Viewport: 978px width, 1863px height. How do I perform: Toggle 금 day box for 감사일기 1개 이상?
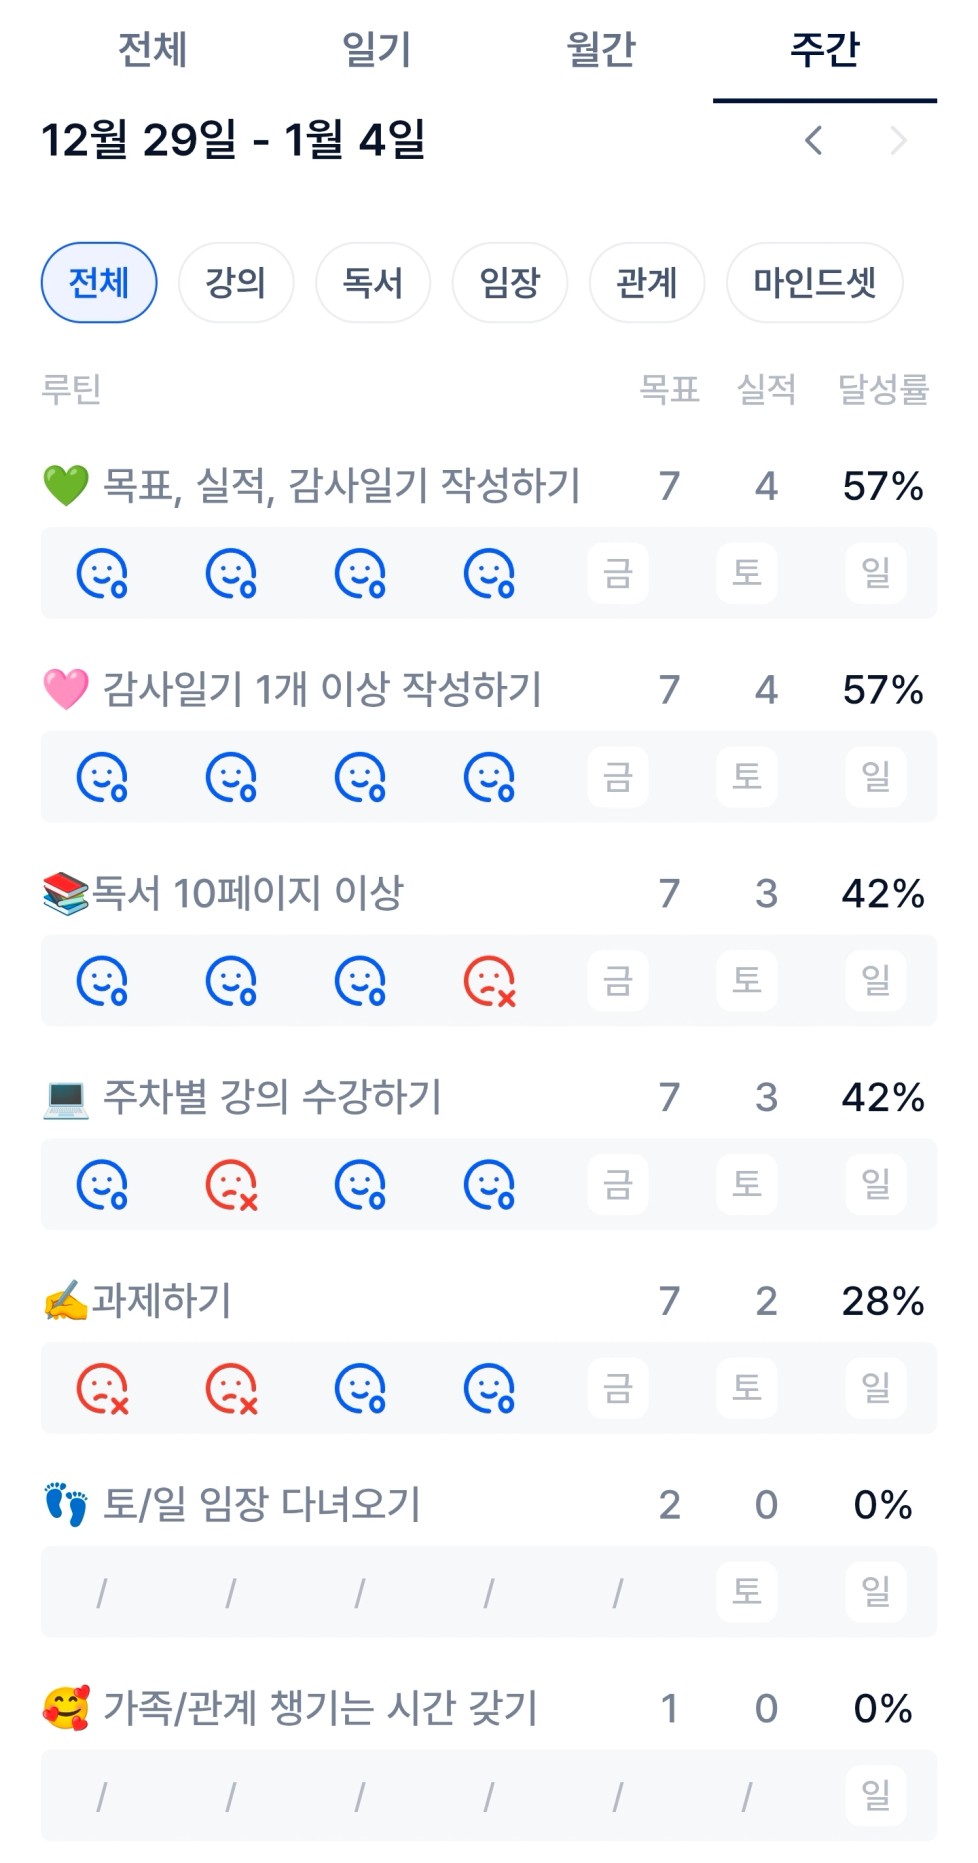[618, 777]
